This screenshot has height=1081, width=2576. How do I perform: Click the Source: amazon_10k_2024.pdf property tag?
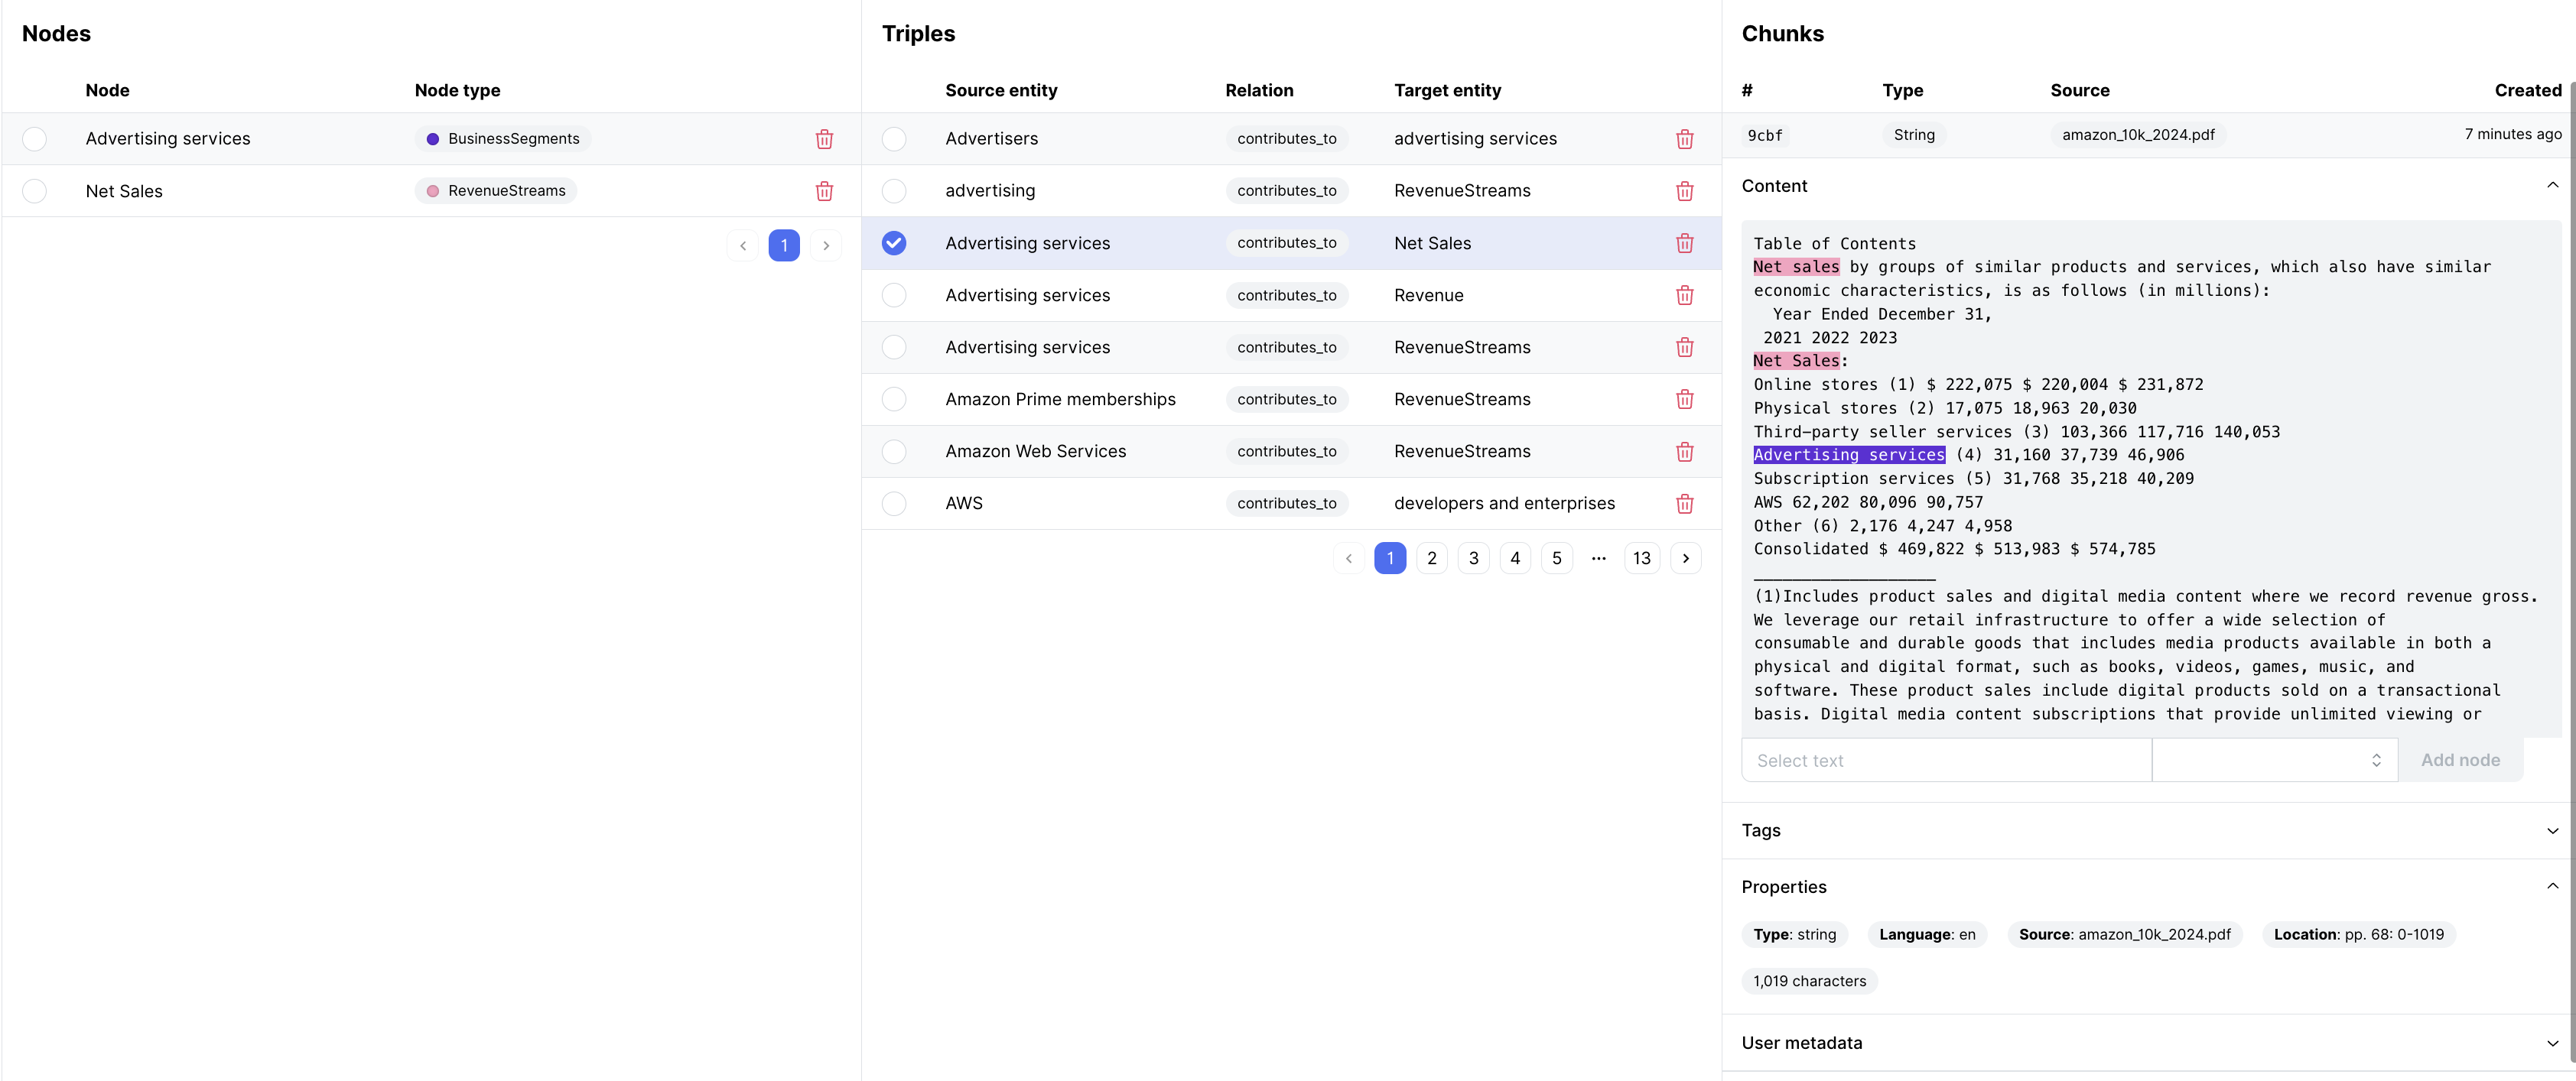(x=2124, y=935)
